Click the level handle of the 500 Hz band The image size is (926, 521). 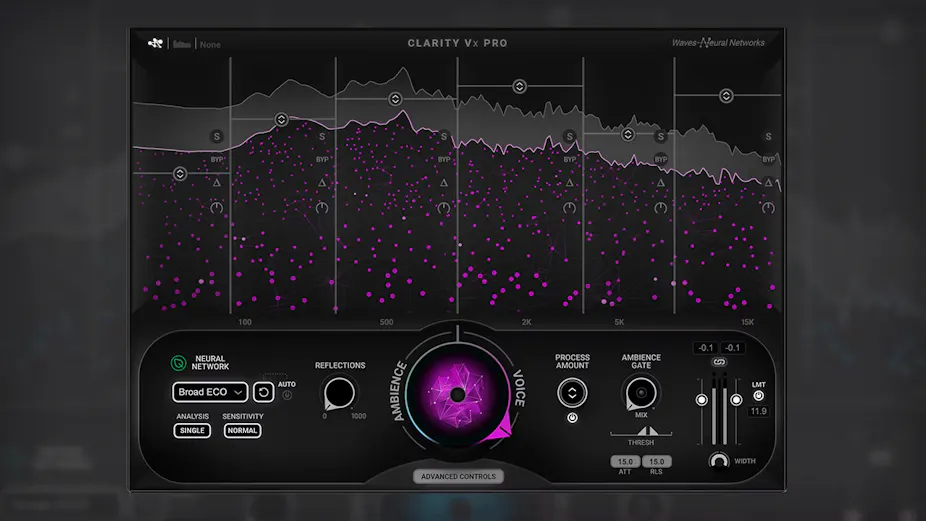(x=395, y=99)
